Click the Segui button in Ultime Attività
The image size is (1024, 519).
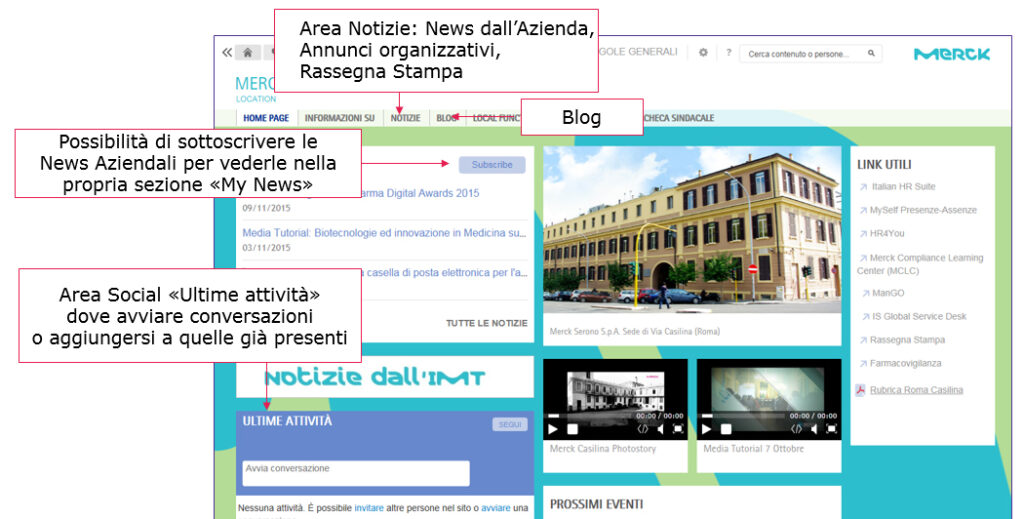tap(509, 425)
